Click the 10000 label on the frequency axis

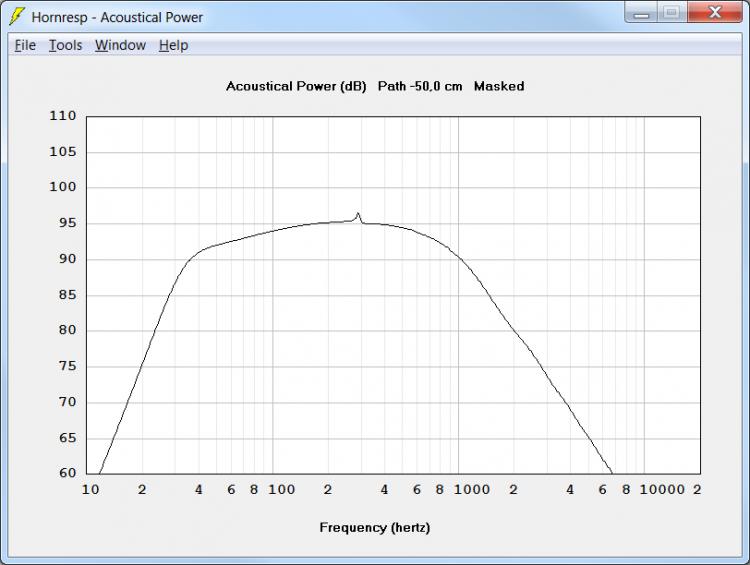662,489
